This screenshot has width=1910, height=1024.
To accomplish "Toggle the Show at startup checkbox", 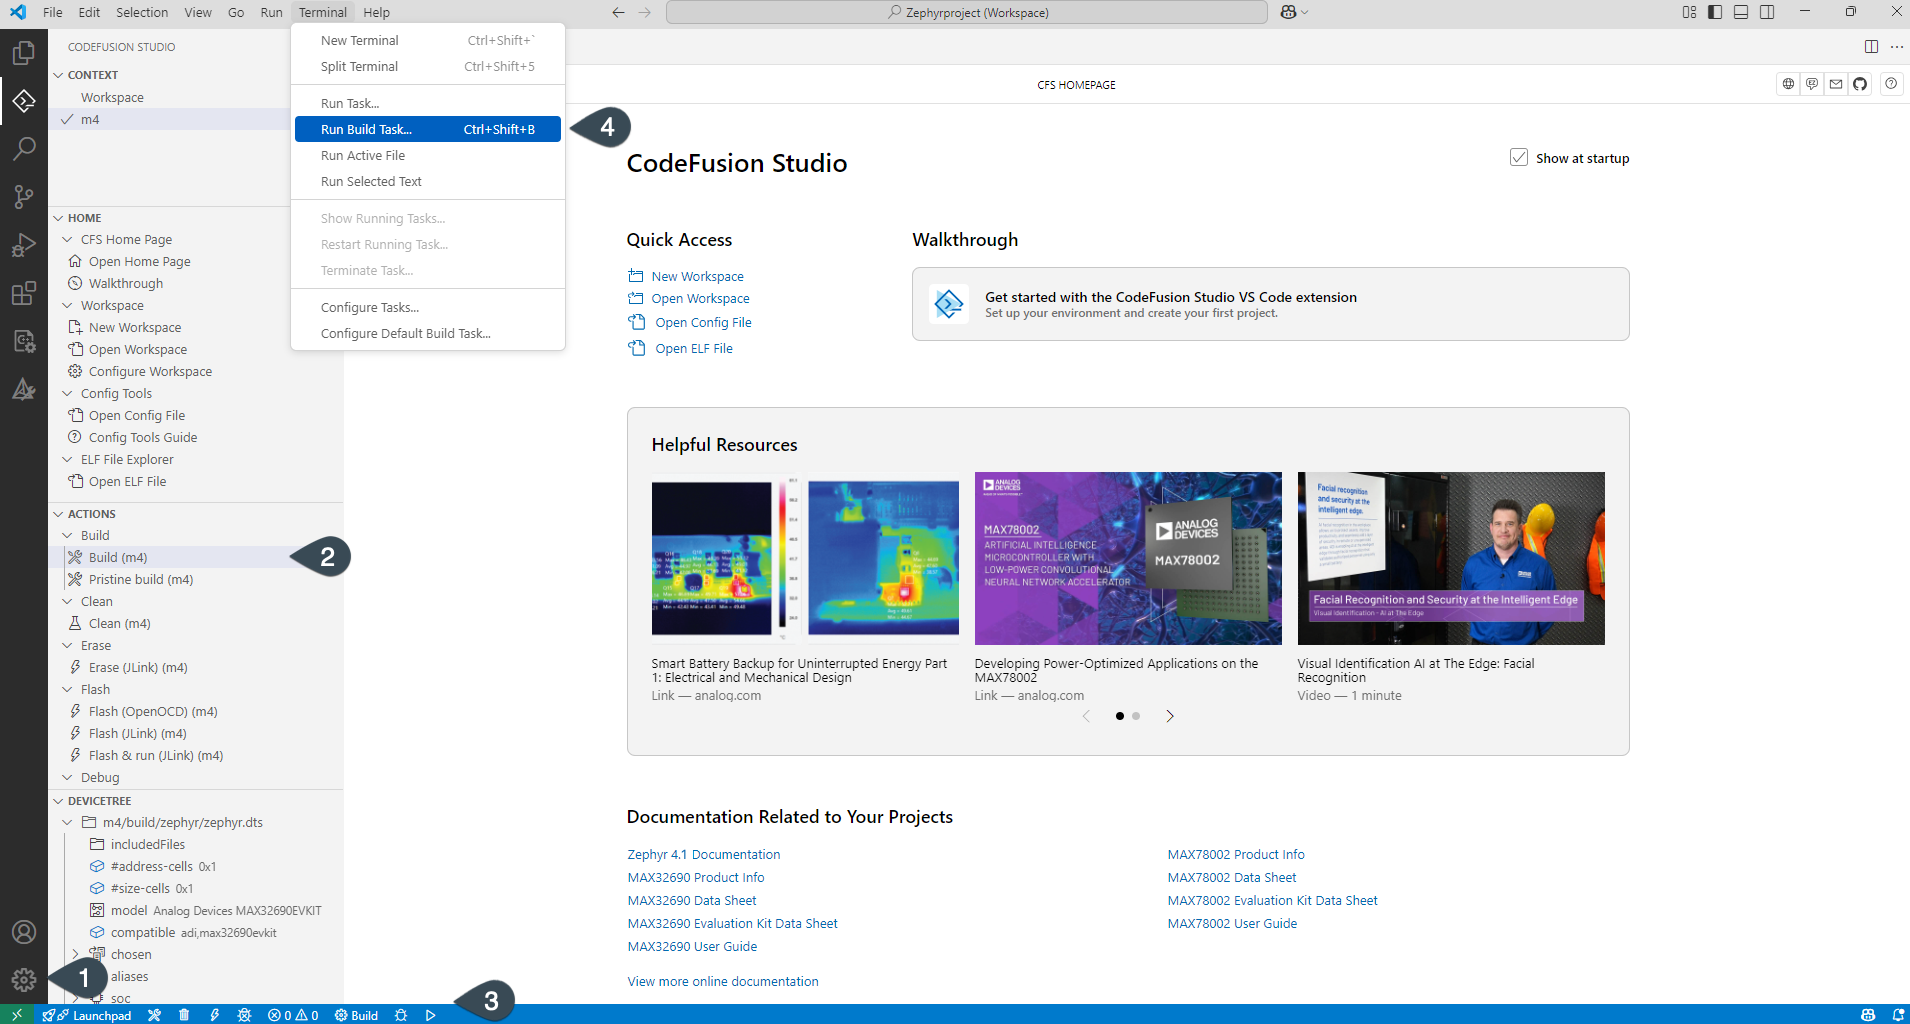I will [x=1519, y=158].
